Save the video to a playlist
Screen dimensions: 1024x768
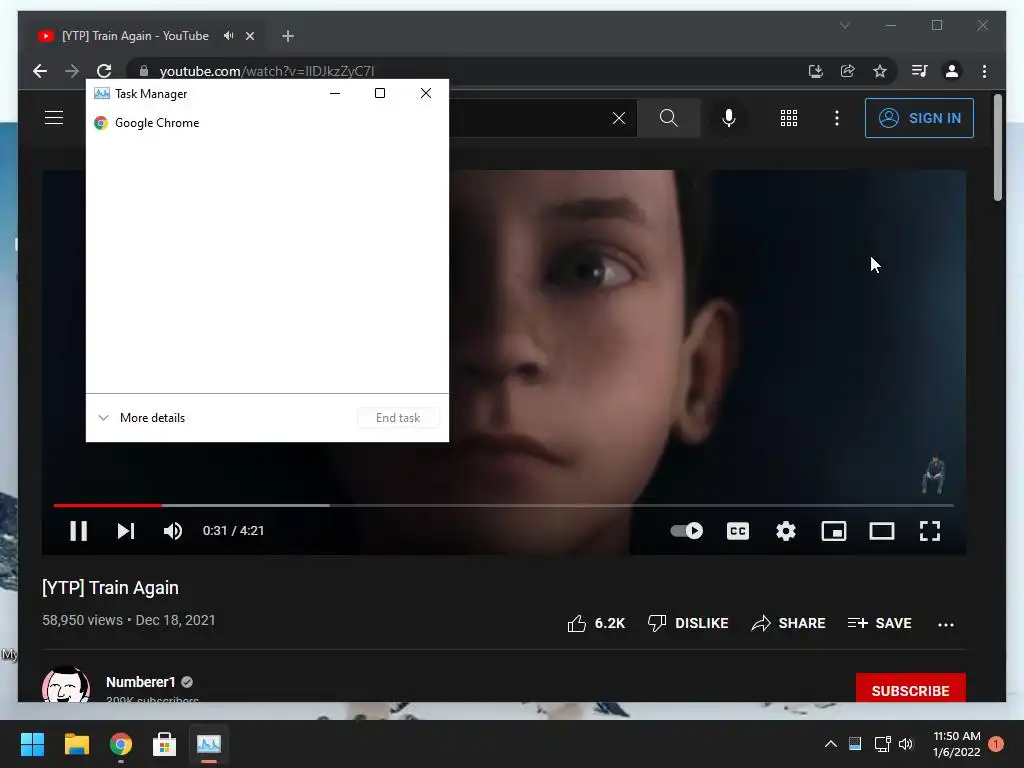click(x=879, y=623)
